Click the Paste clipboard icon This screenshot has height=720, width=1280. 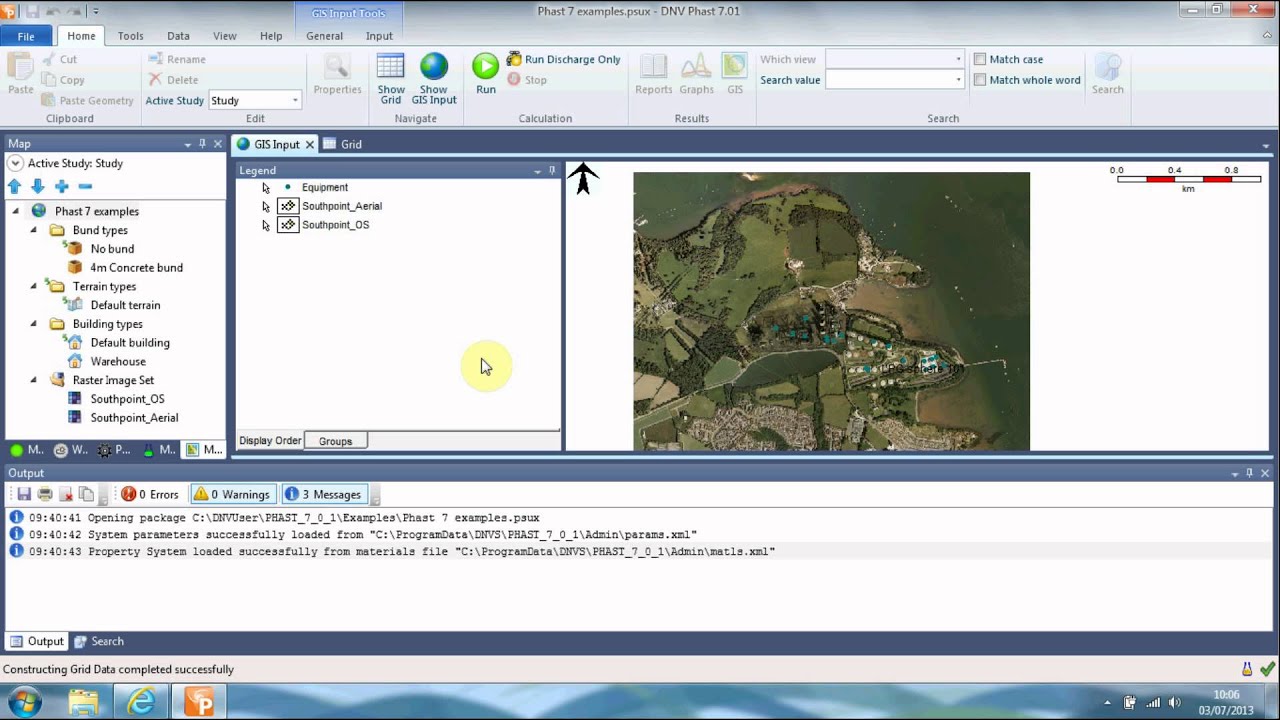[x=20, y=67]
